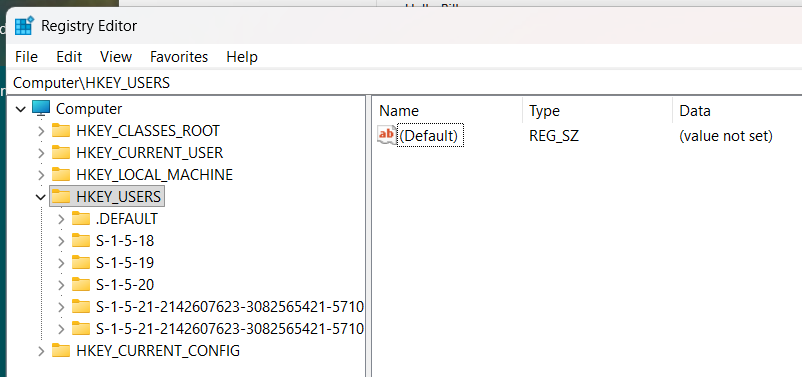Select the (Default) value entry
The image size is (802, 377).
431,136
